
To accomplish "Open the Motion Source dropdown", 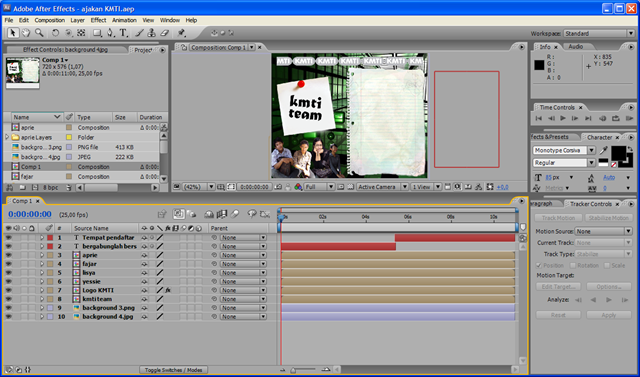I will point(604,231).
